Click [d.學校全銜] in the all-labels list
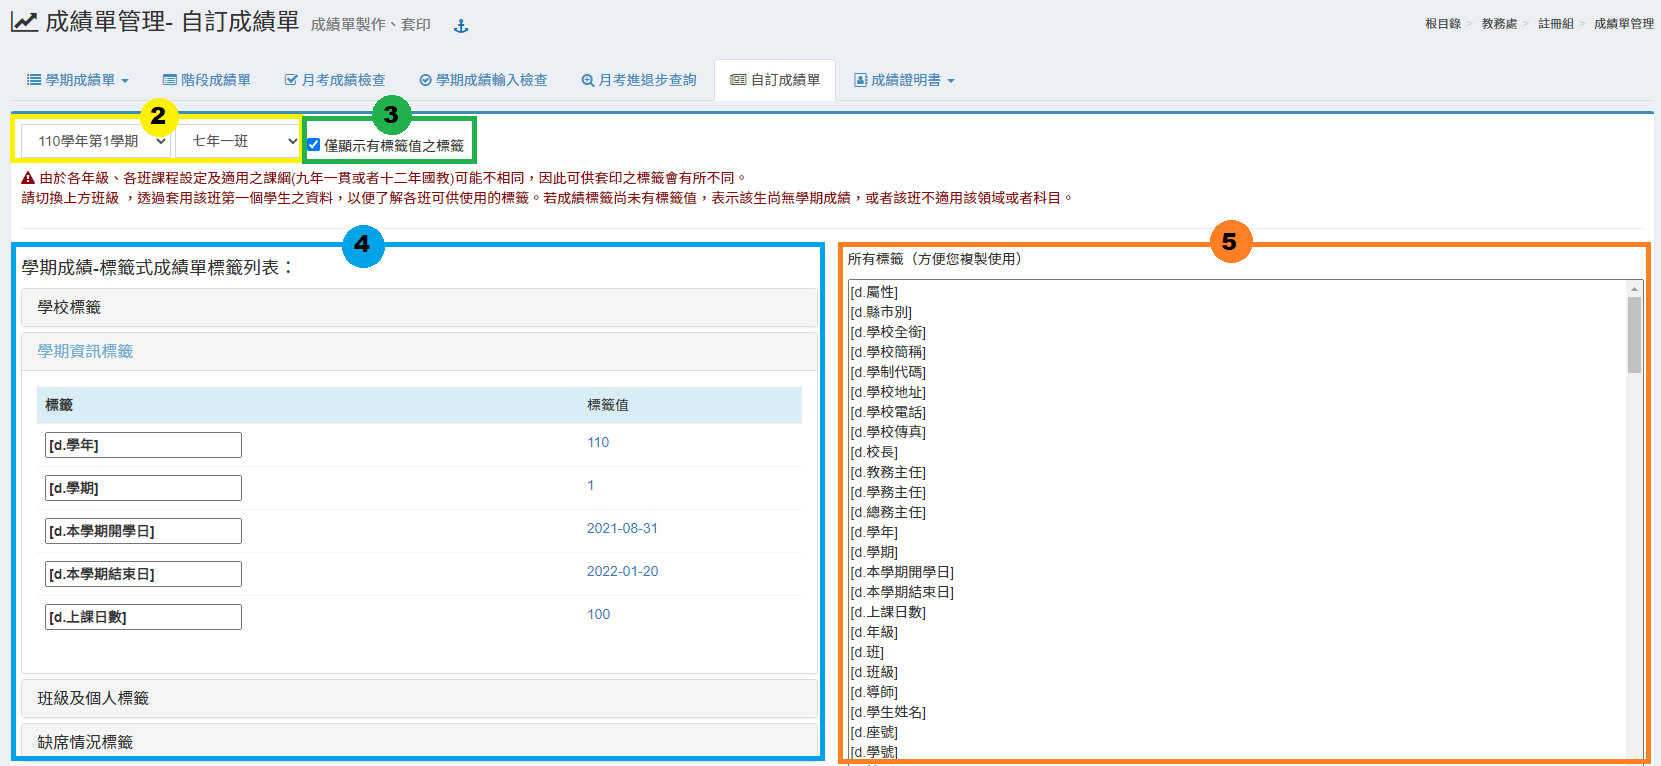 pyautogui.click(x=888, y=332)
